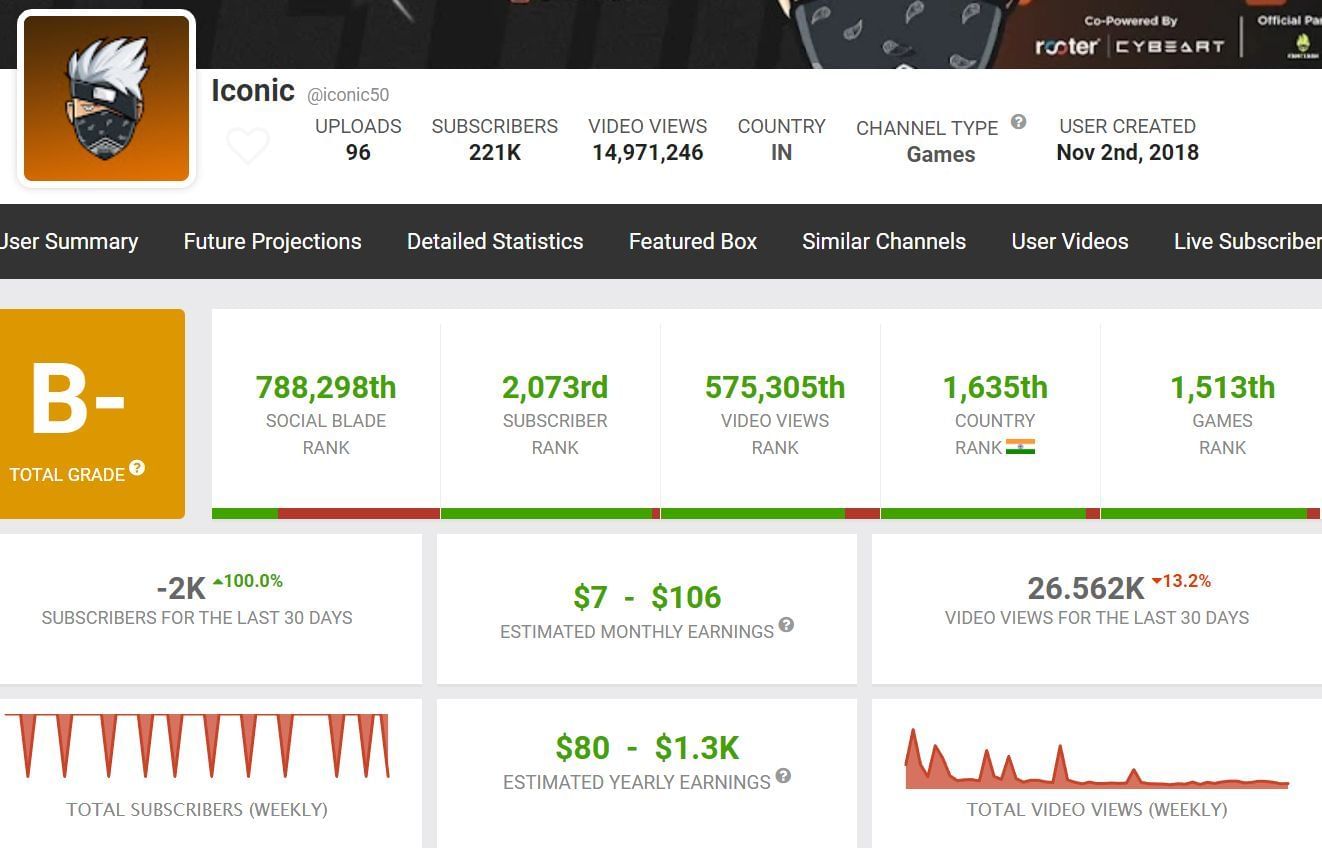The image size is (1322, 848).
Task: Switch to Future Projections tab
Action: [x=272, y=242]
